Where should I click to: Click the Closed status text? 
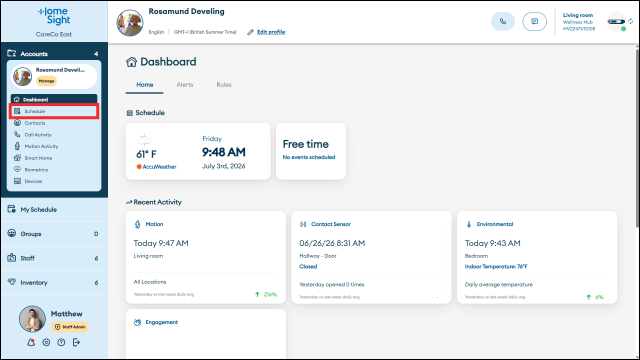308,267
